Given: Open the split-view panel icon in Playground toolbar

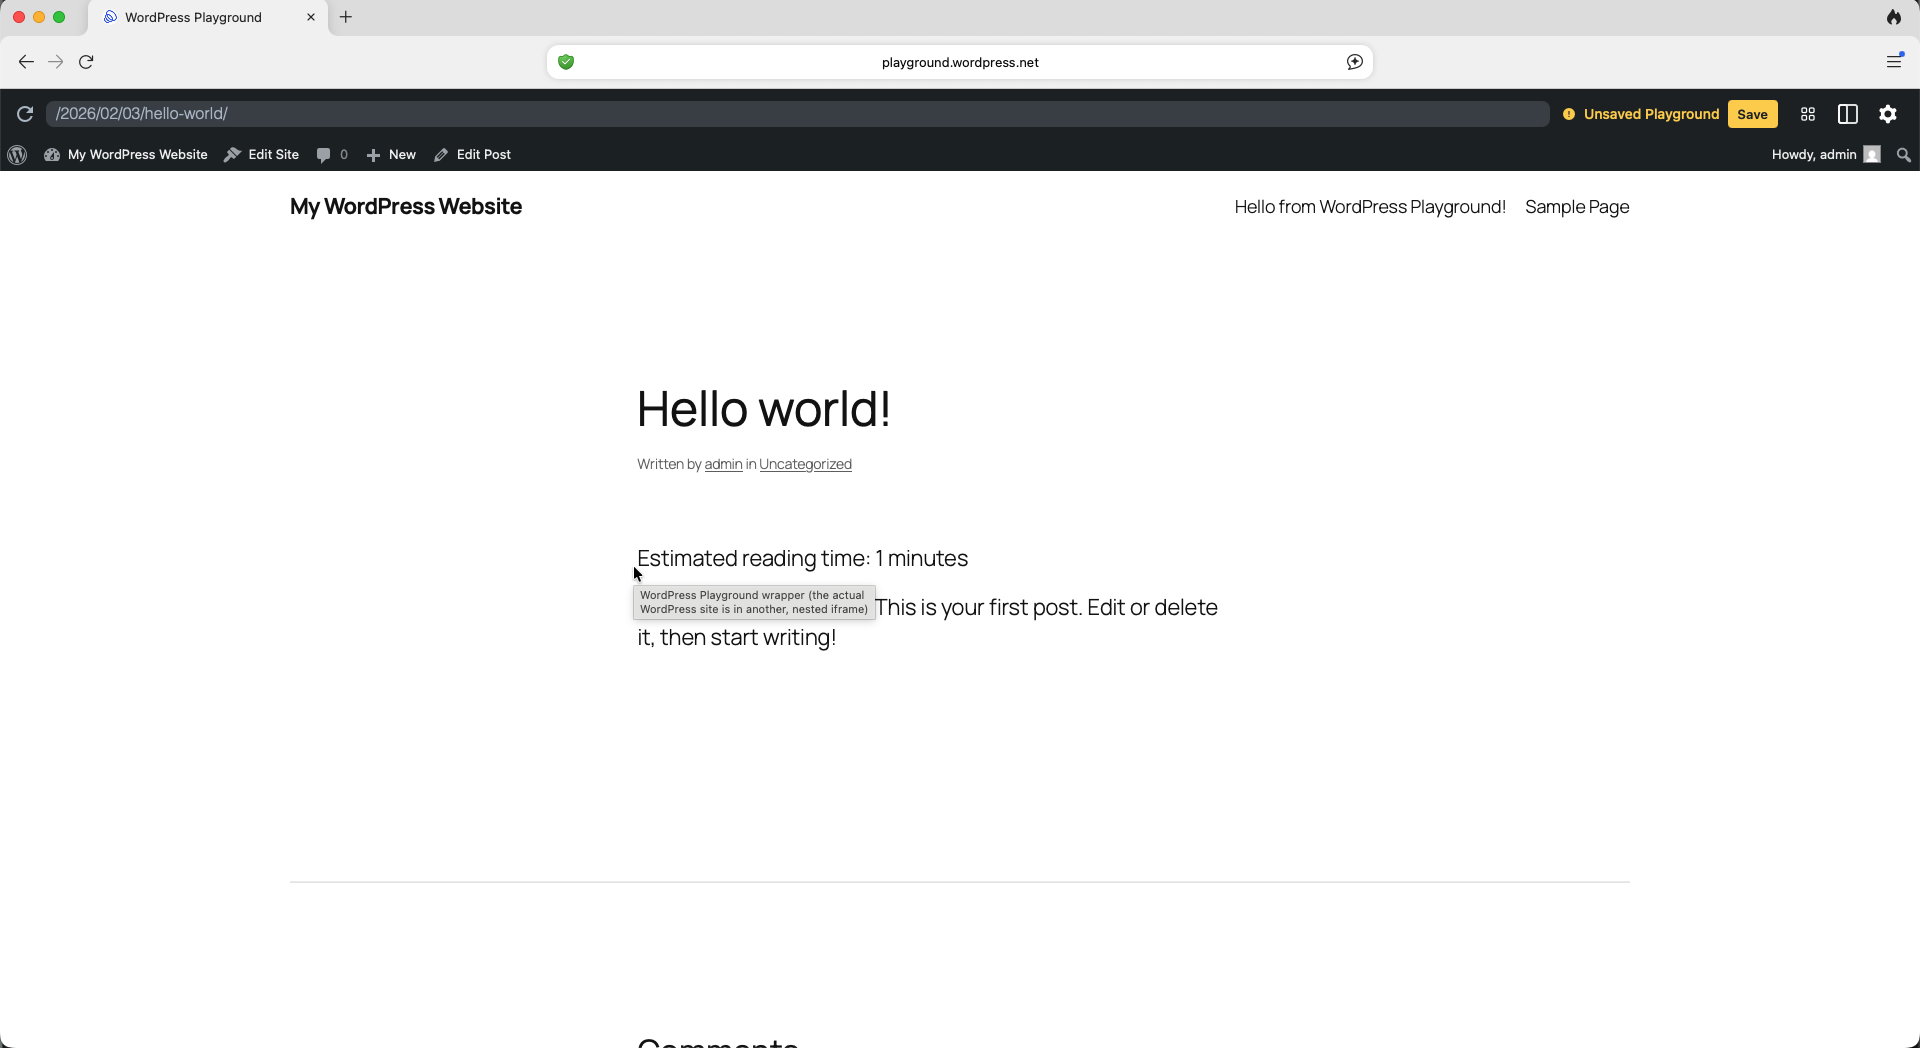Looking at the screenshot, I should pyautogui.click(x=1847, y=114).
